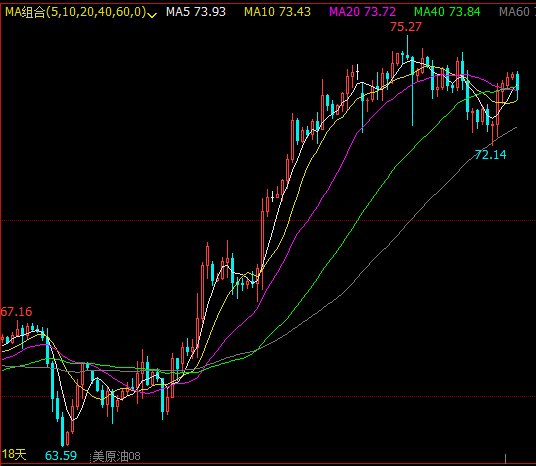Select the candlestick at the 75.27 peak

407,49
